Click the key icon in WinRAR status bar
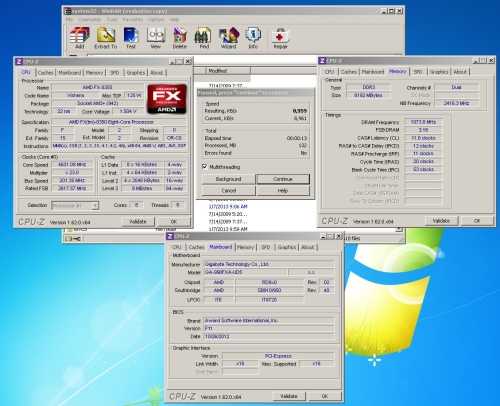 [77, 238]
